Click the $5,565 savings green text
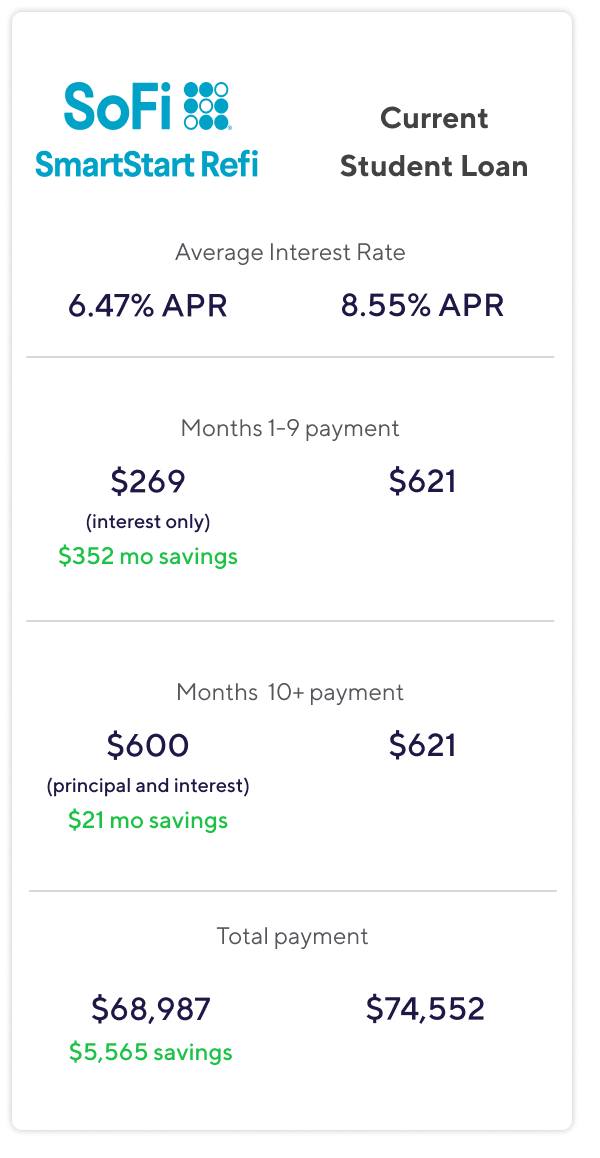 (x=151, y=1052)
